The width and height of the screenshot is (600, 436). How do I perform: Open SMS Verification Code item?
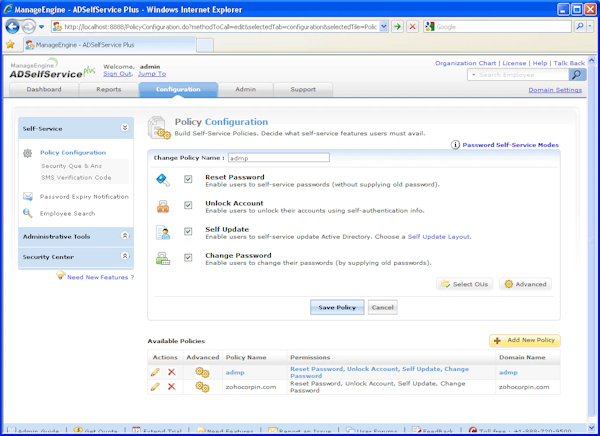[x=76, y=178]
